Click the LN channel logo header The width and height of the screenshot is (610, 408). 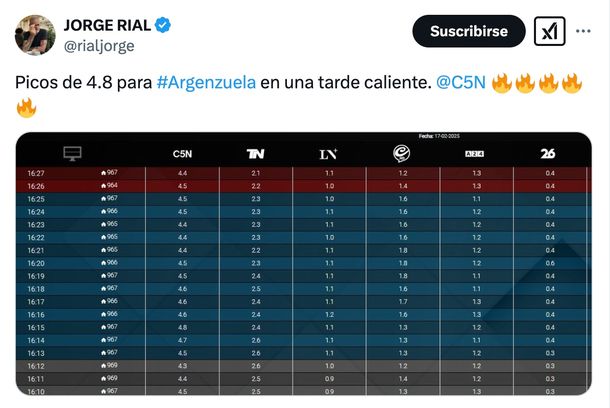pos(328,154)
